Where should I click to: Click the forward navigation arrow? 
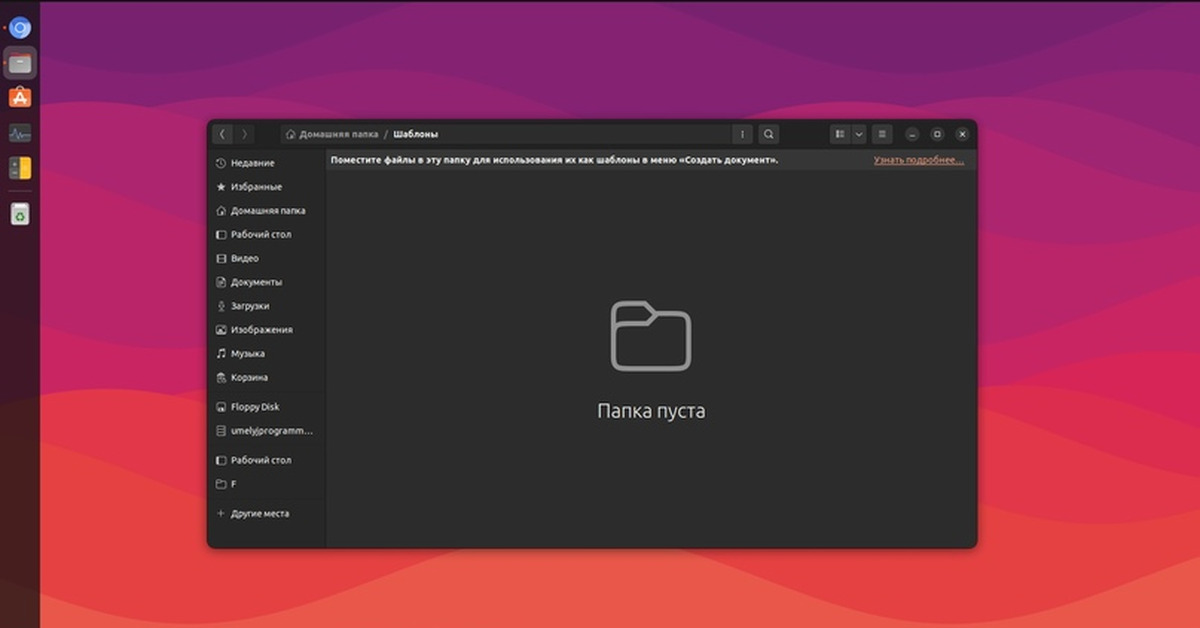(x=245, y=134)
